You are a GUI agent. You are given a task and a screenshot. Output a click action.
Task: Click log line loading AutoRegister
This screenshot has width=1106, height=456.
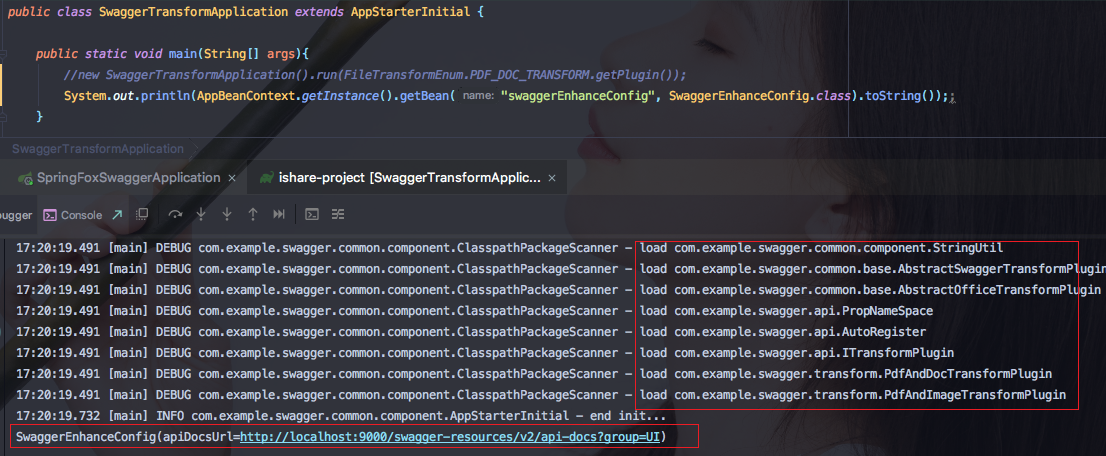(x=470, y=332)
